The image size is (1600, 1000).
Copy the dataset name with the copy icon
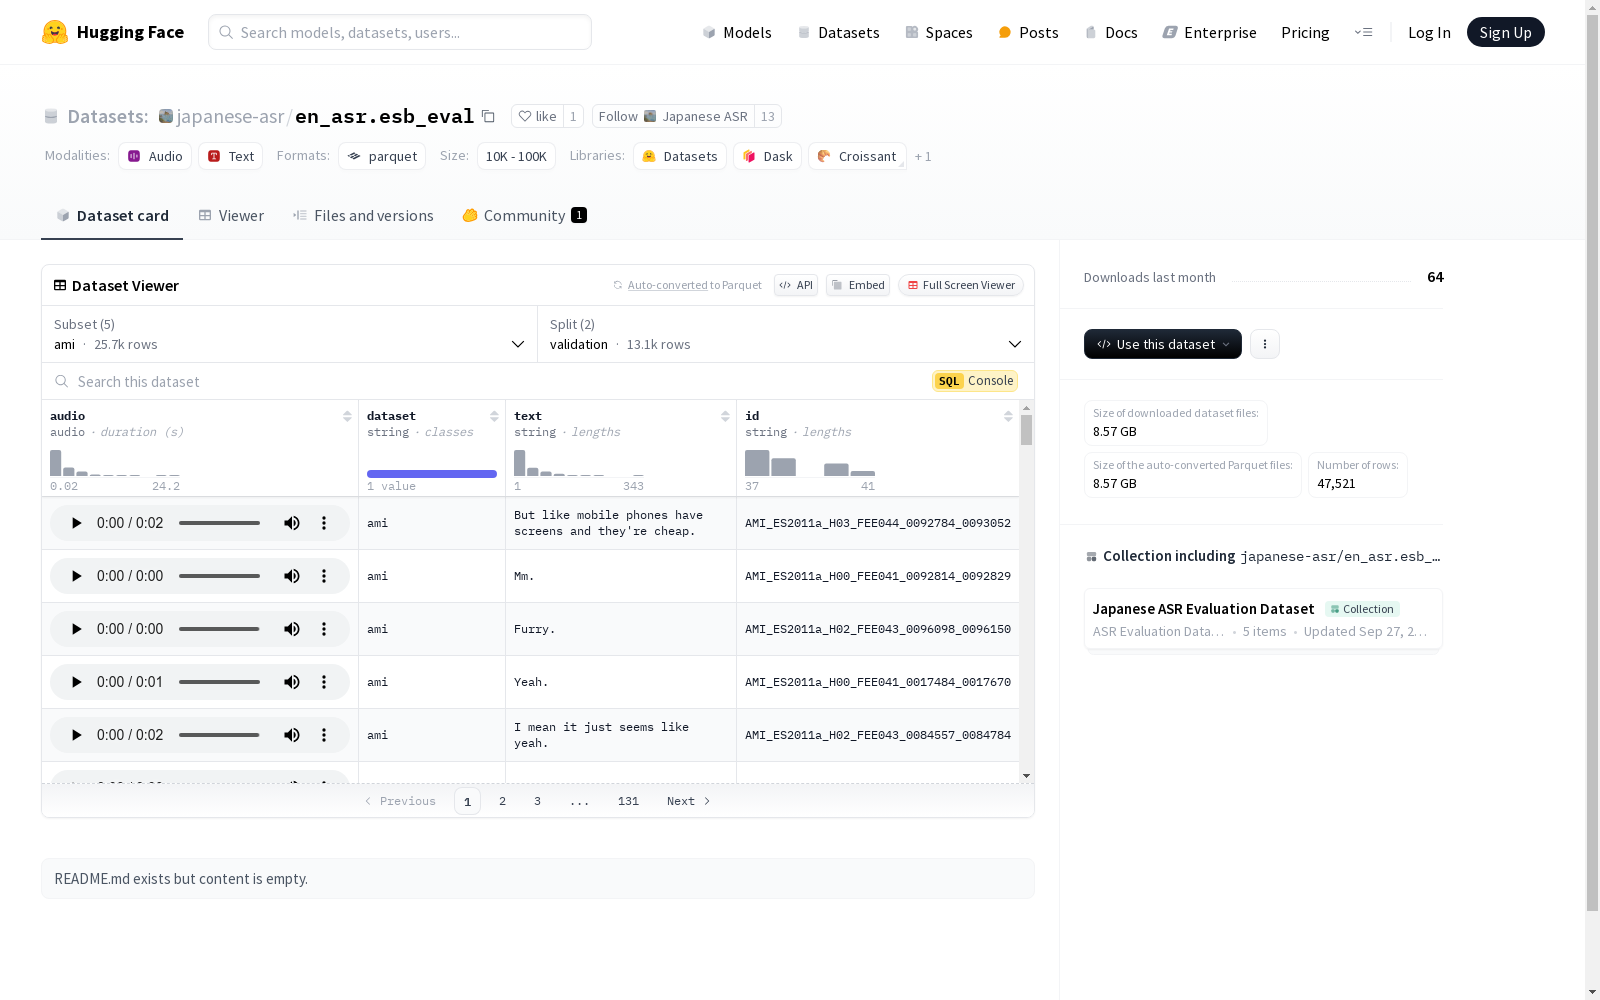(488, 116)
